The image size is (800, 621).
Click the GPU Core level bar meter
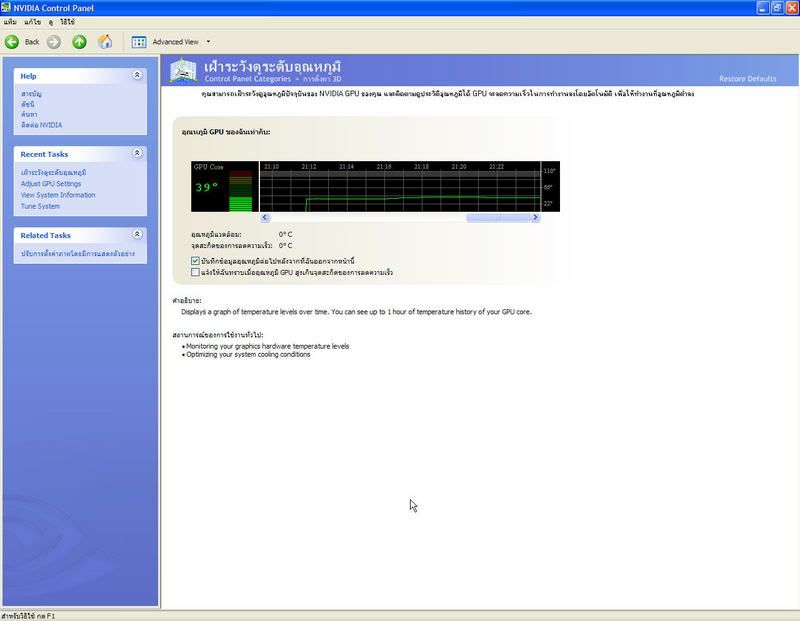click(x=240, y=191)
